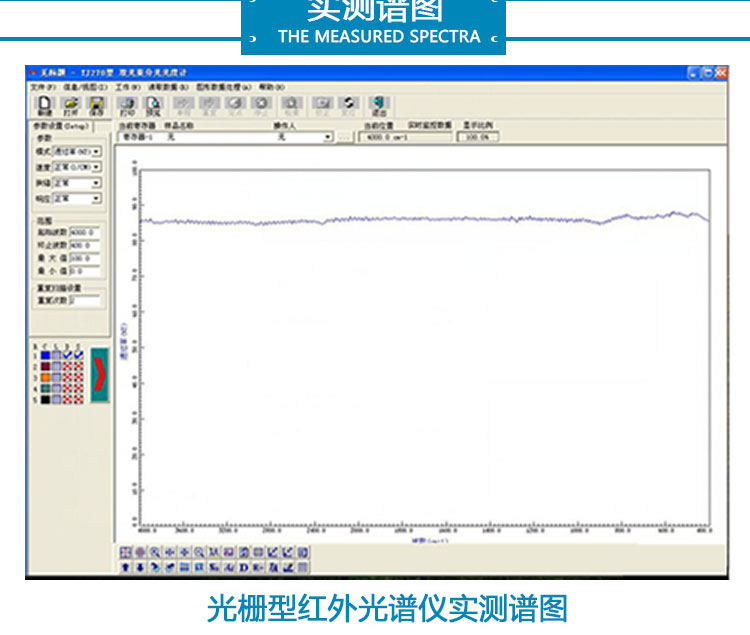Click the red chevron scan arrow button
This screenshot has height=635, width=750.
click(x=98, y=375)
